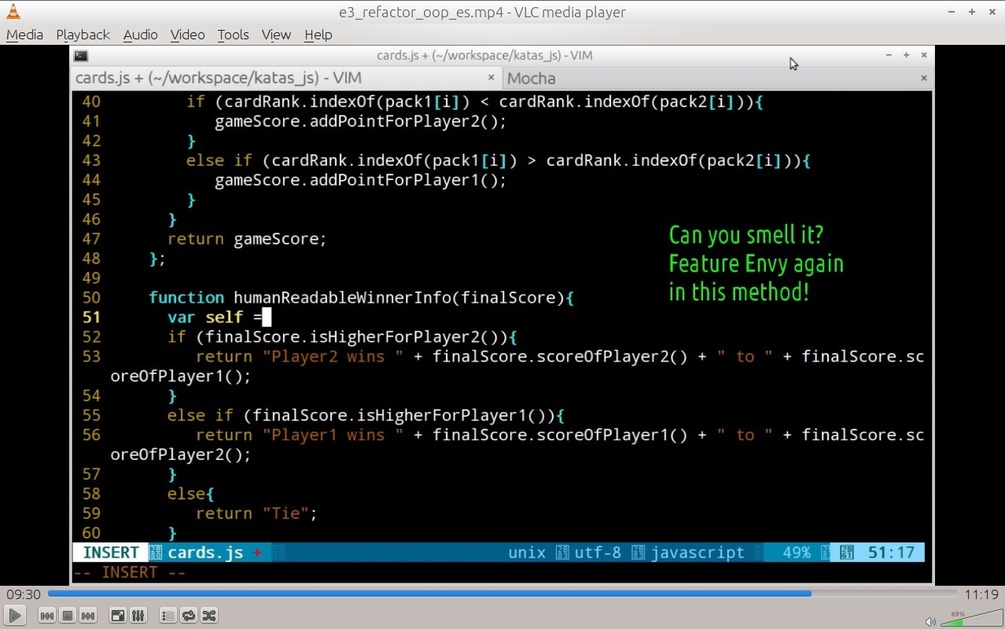Toggle fullscreen video mode
Viewport: 1005px width, 629px height.
pyautogui.click(x=117, y=616)
